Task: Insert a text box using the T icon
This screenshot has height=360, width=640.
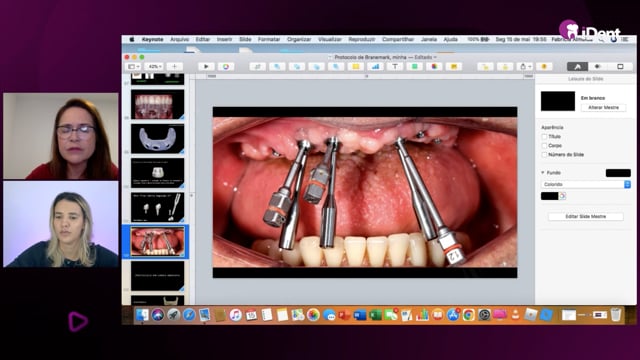Action: pos(395,67)
